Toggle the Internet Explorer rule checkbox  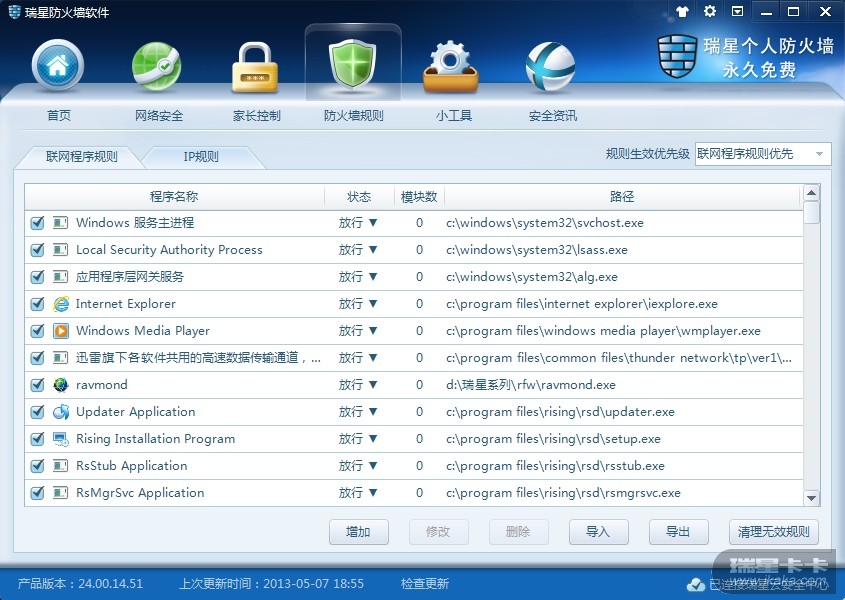click(37, 304)
